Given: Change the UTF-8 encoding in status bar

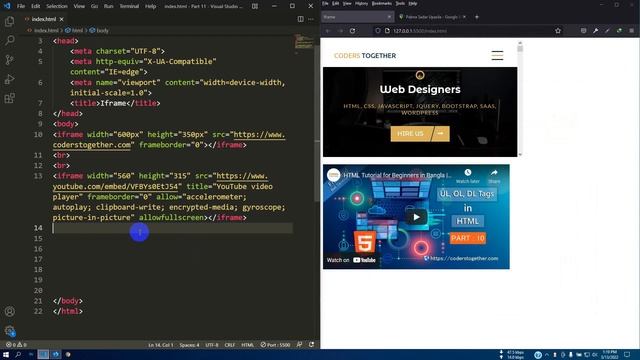Looking at the screenshot, I should (212, 345).
